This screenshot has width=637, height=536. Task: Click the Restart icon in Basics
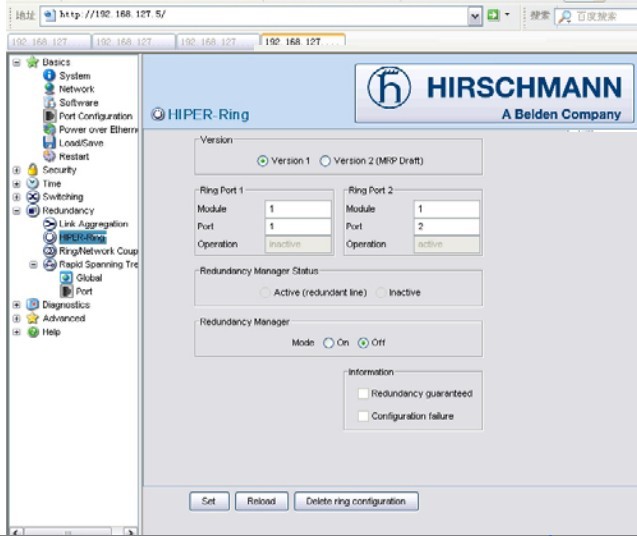coord(50,156)
